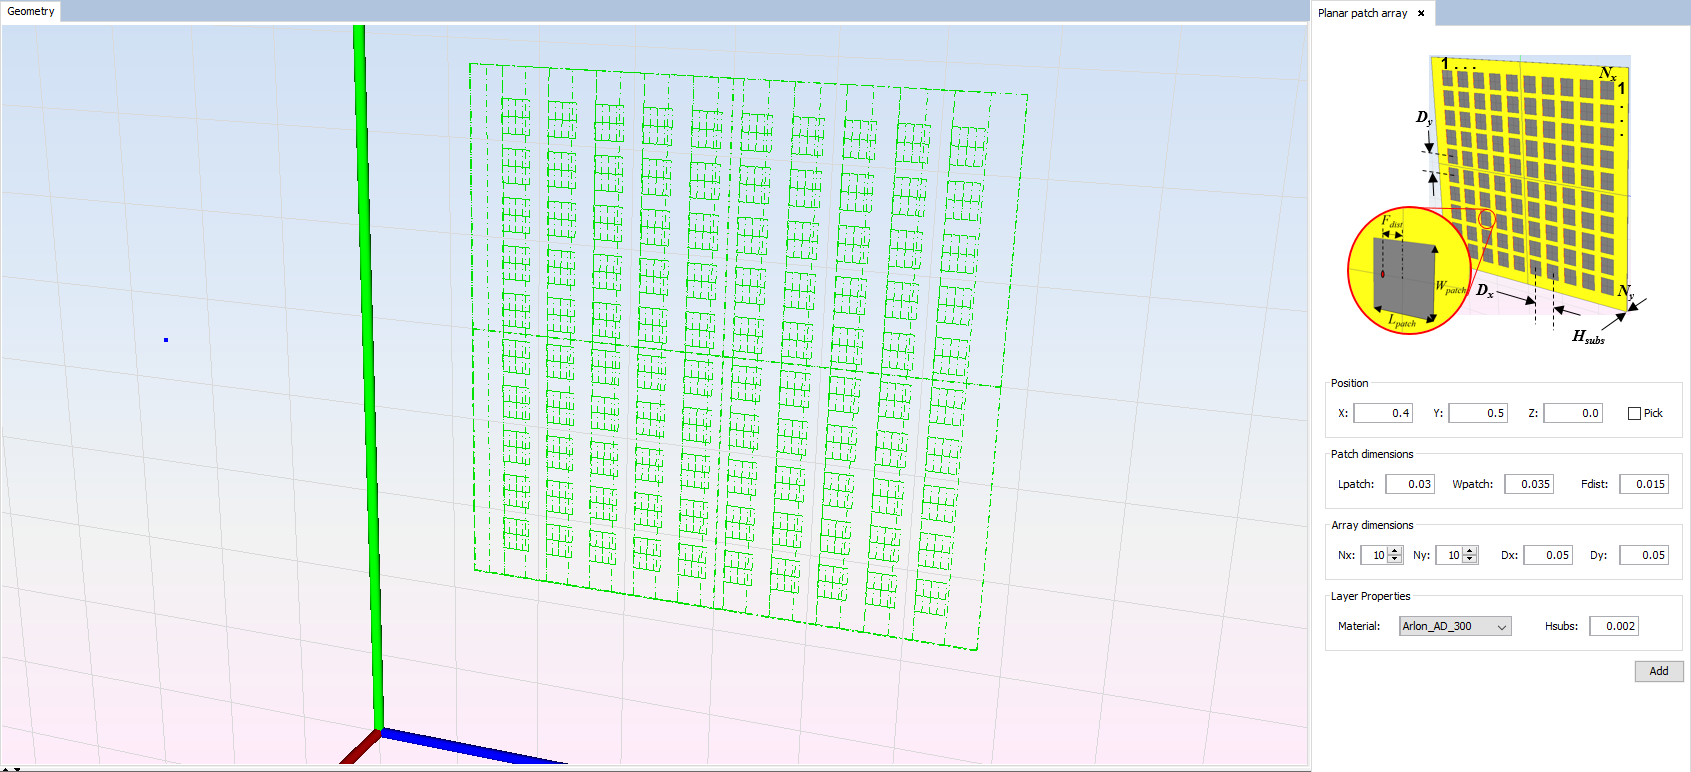Screen dimensions: 1691x772
Task: Enable the Pick checkbox
Action: pos(1634,413)
